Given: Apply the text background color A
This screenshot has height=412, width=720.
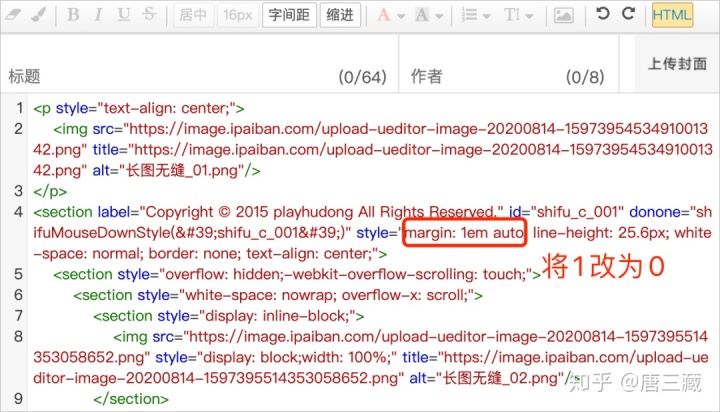Looking at the screenshot, I should click(x=422, y=15).
